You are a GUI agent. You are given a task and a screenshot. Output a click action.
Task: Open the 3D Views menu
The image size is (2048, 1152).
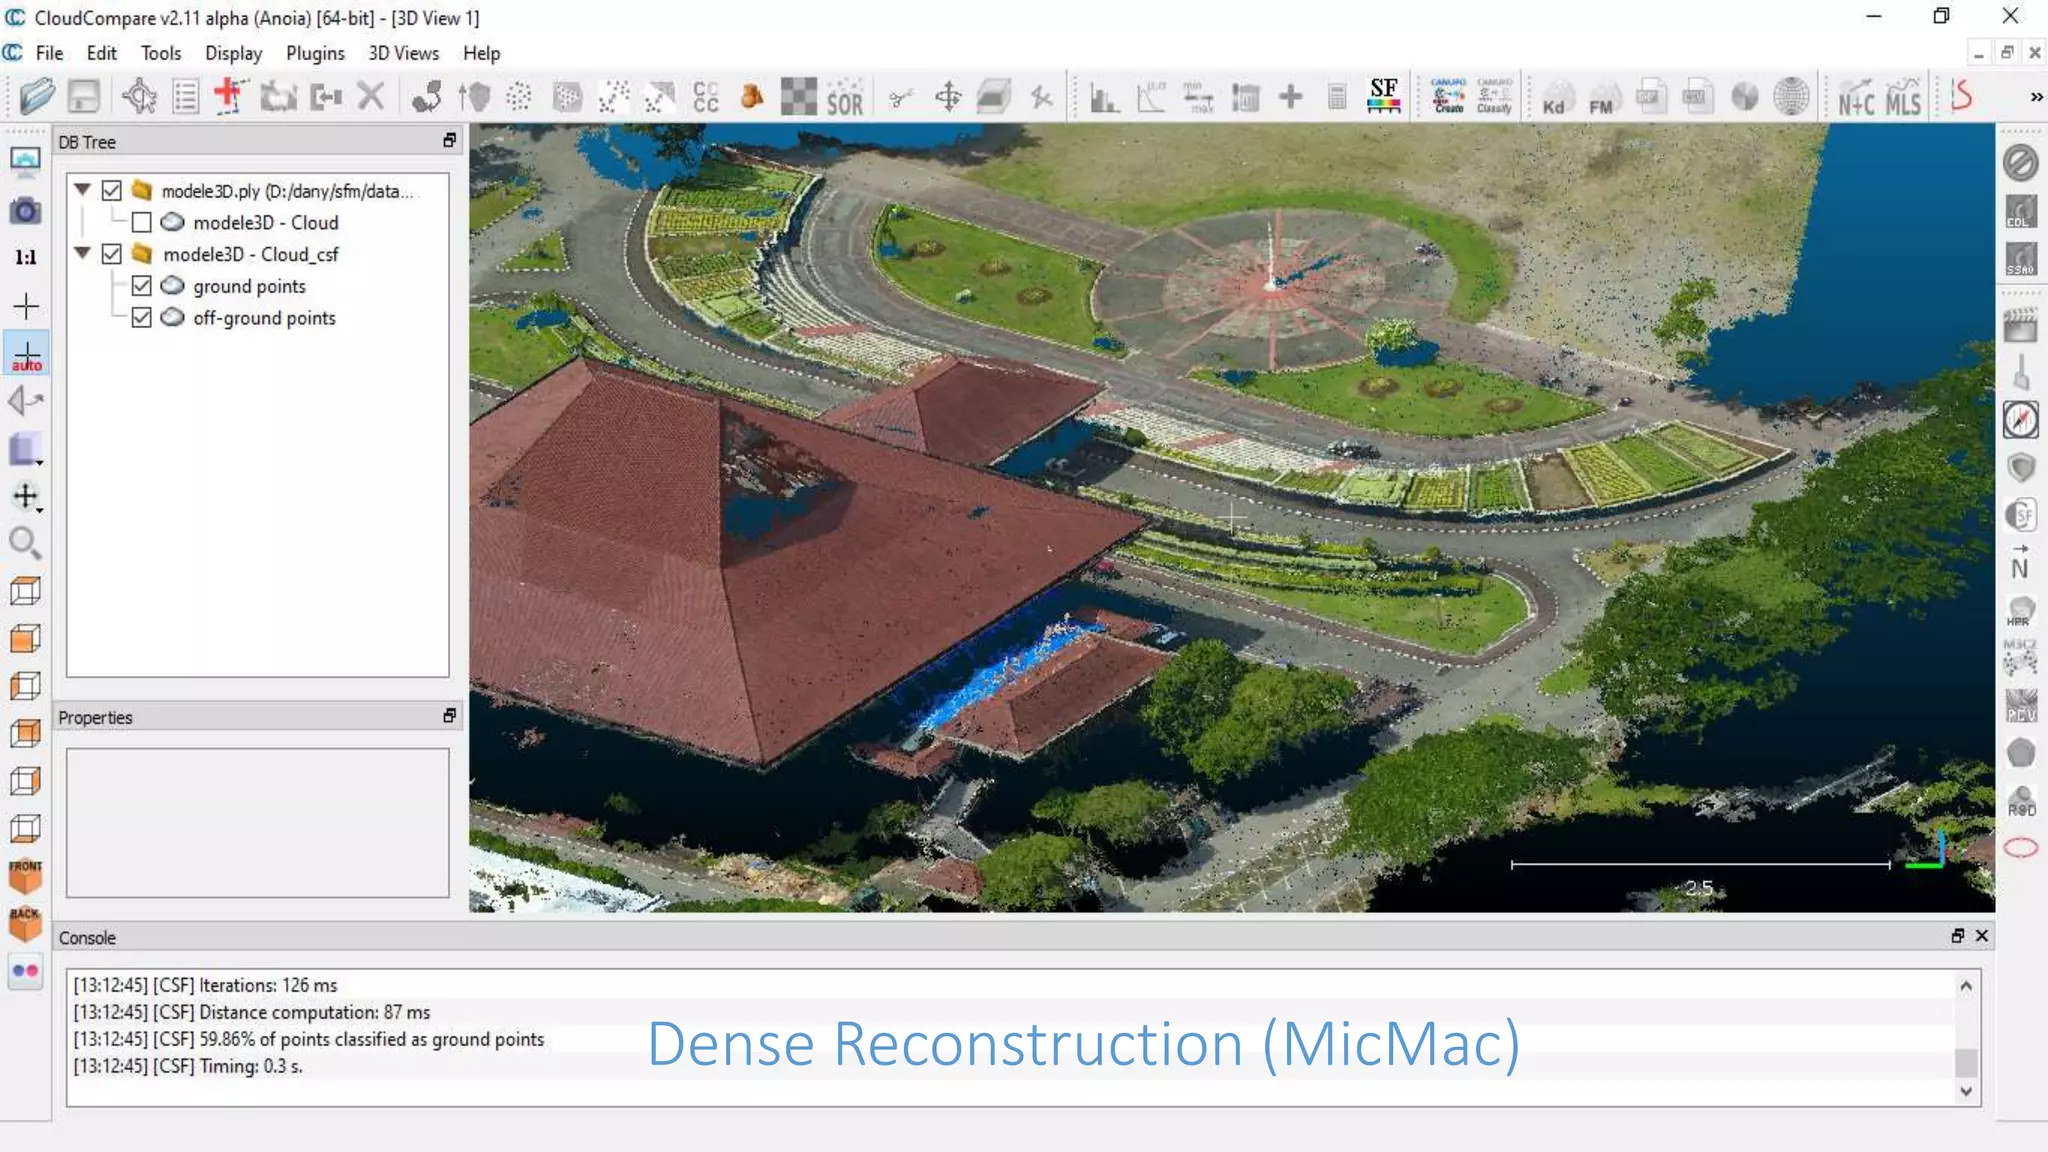point(403,53)
